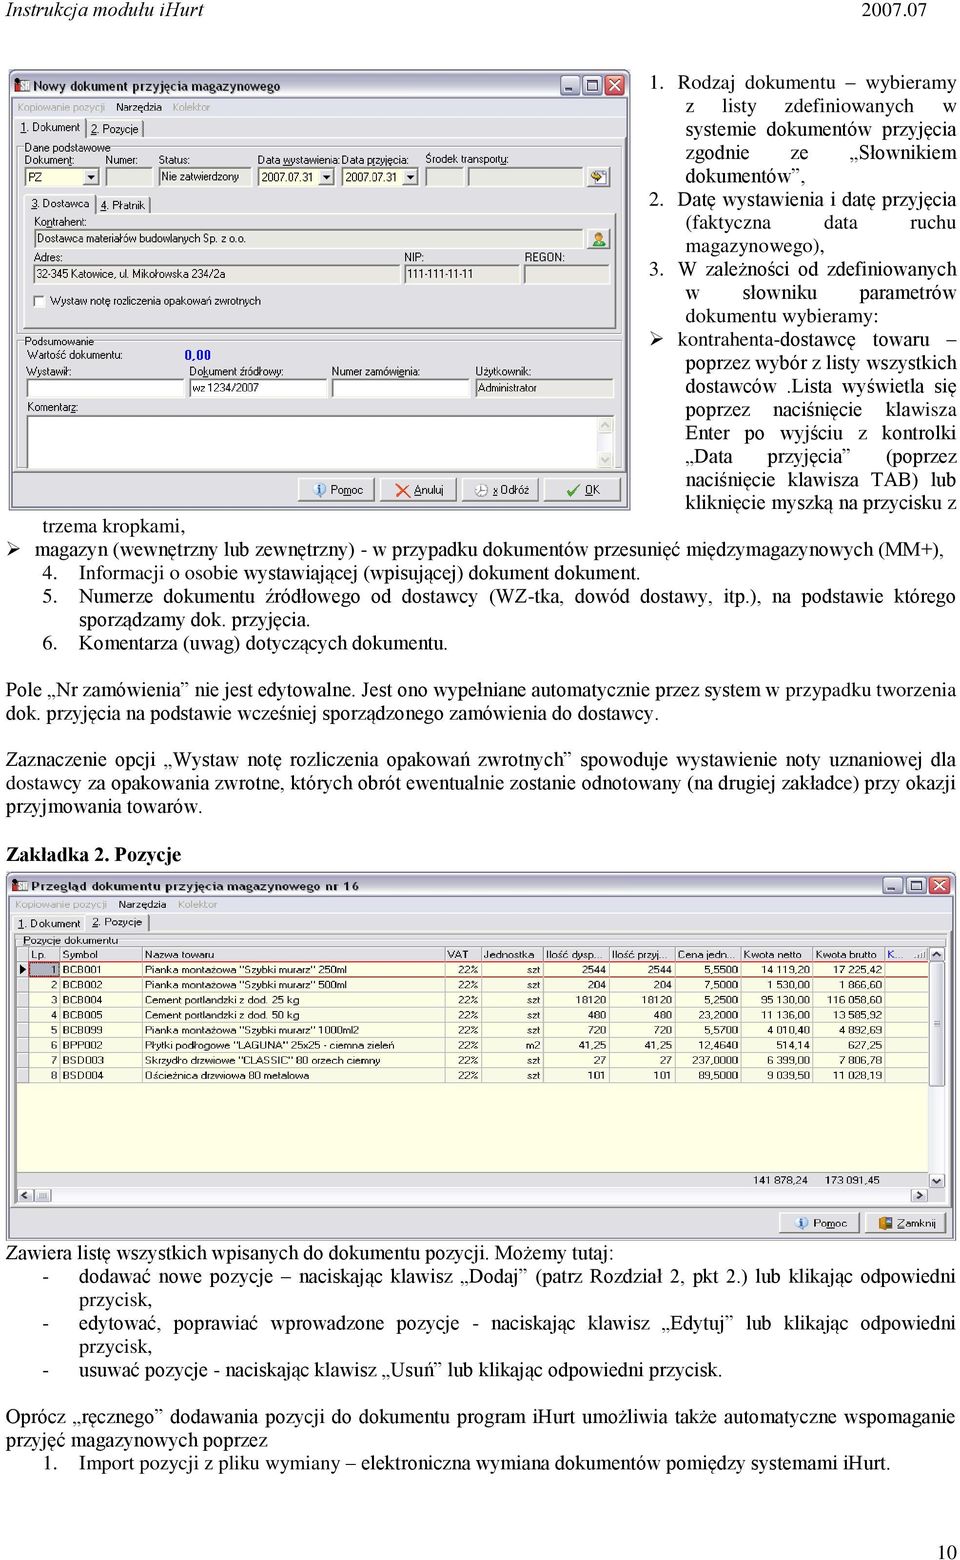Open Narzędzia menu in Nowy dokument window
This screenshot has width=960, height=1560.
pos(139,107)
